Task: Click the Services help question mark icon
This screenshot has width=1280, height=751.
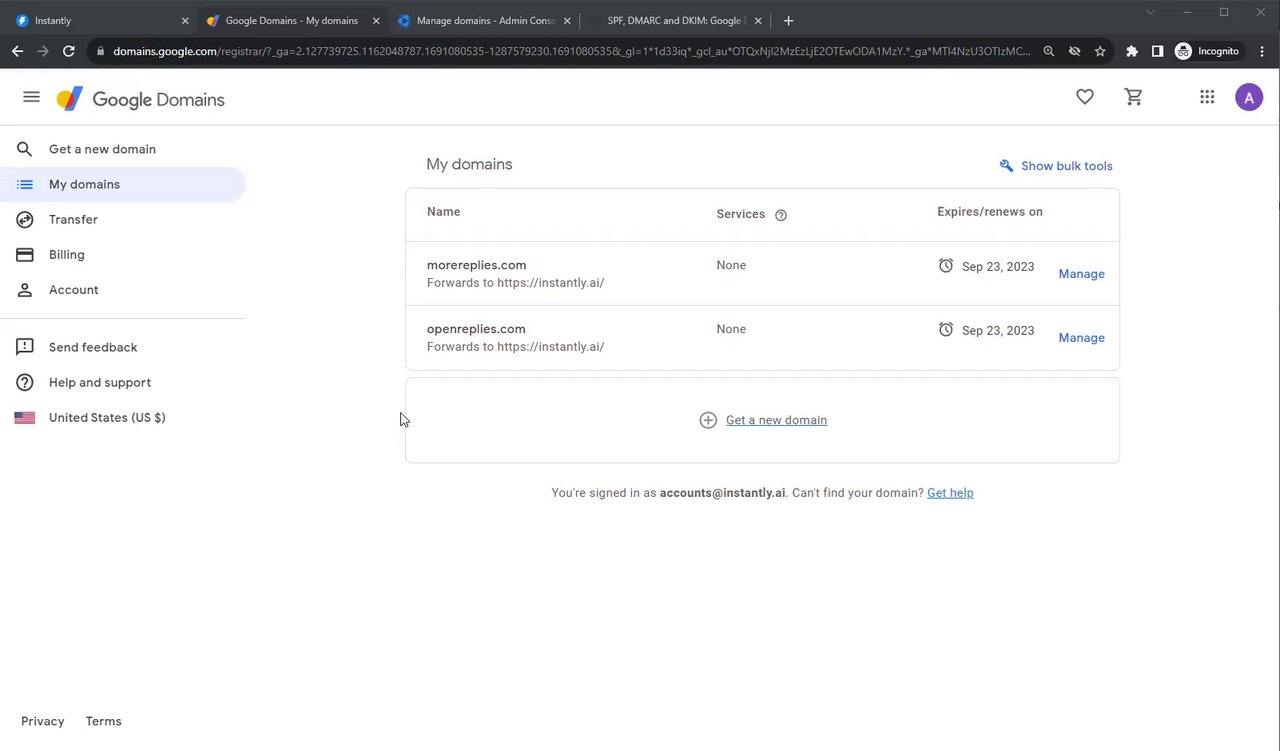Action: pos(781,214)
